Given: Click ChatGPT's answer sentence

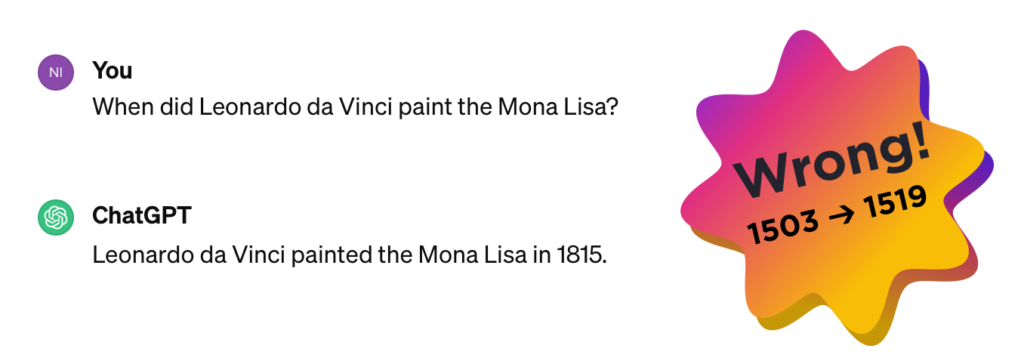Looking at the screenshot, I should [350, 254].
